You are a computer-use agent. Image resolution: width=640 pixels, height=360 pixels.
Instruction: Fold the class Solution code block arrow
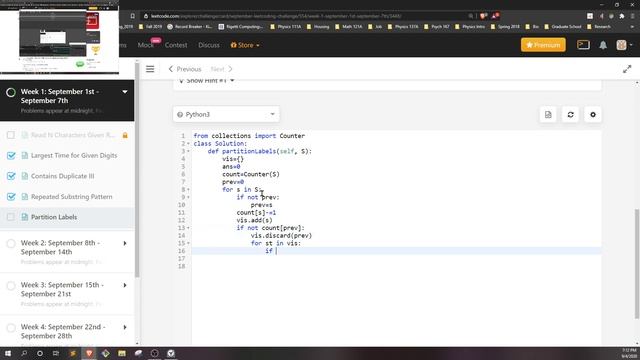point(188,144)
